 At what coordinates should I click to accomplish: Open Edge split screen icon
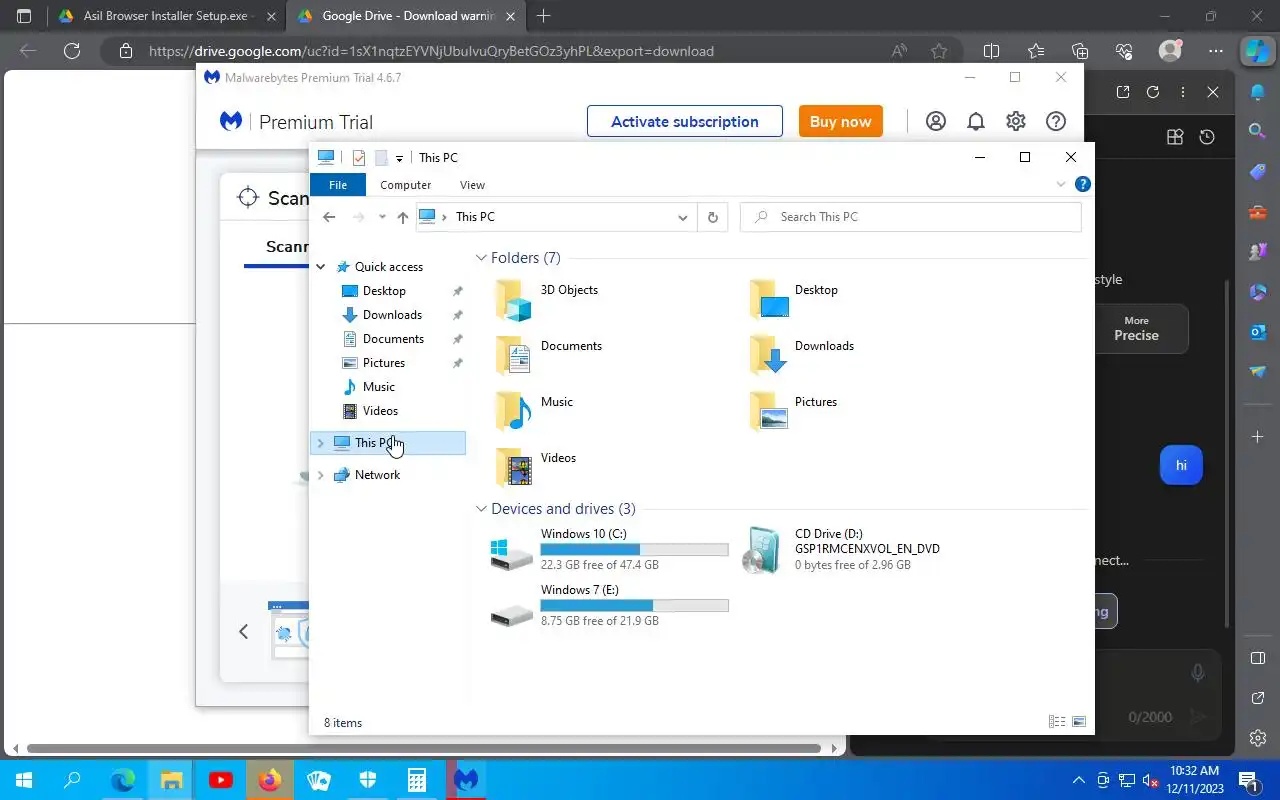tap(991, 51)
